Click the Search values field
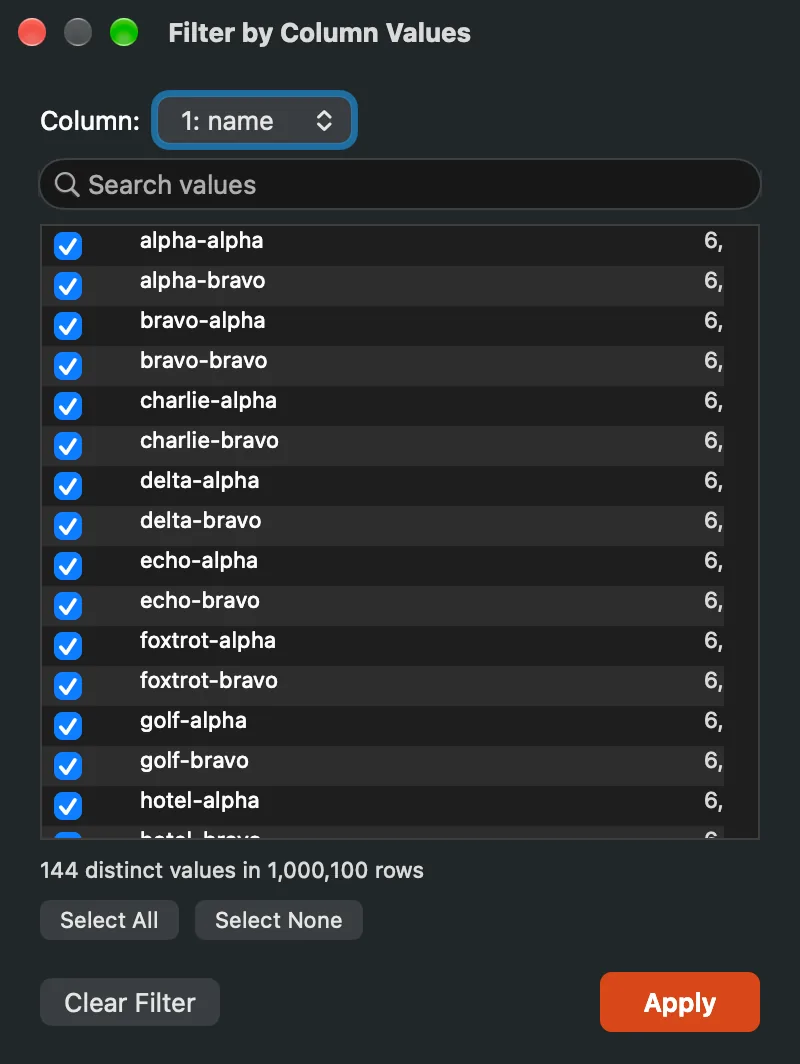The width and height of the screenshot is (800, 1064). click(400, 185)
